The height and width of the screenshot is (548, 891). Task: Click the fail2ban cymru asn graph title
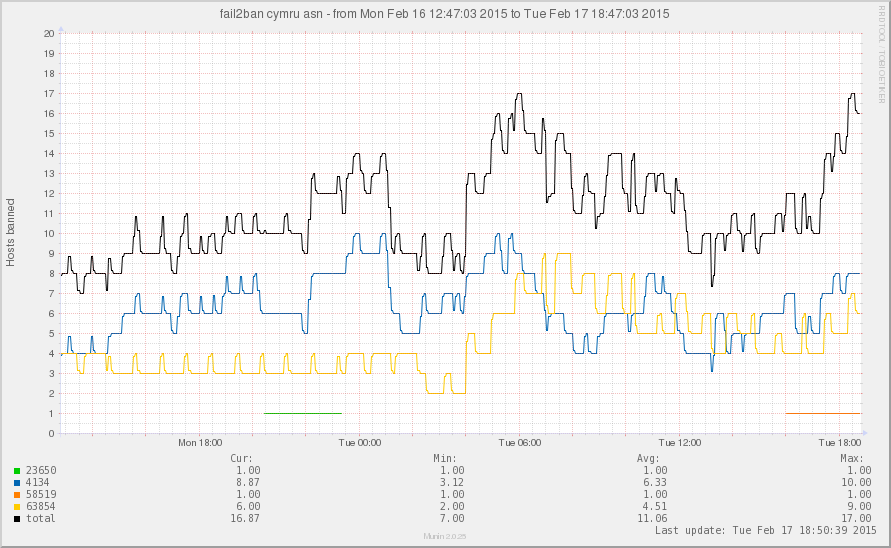point(445,14)
